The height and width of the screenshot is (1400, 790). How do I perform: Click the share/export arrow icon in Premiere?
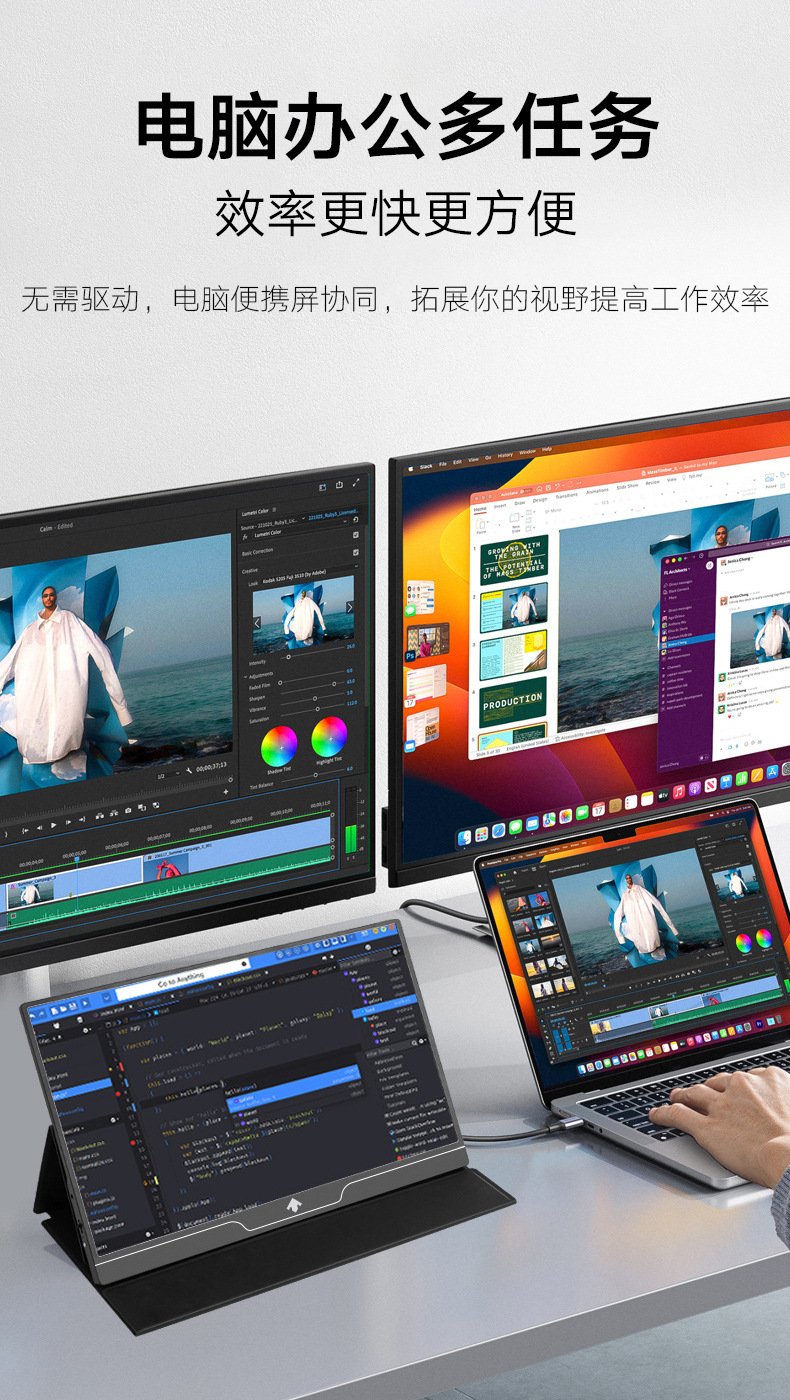pos(339,485)
